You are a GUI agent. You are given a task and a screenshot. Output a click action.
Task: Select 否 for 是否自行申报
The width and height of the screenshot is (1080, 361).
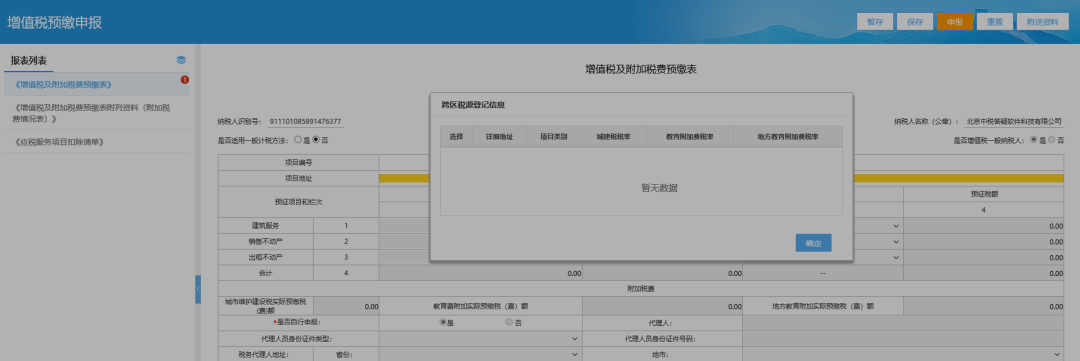click(x=509, y=322)
